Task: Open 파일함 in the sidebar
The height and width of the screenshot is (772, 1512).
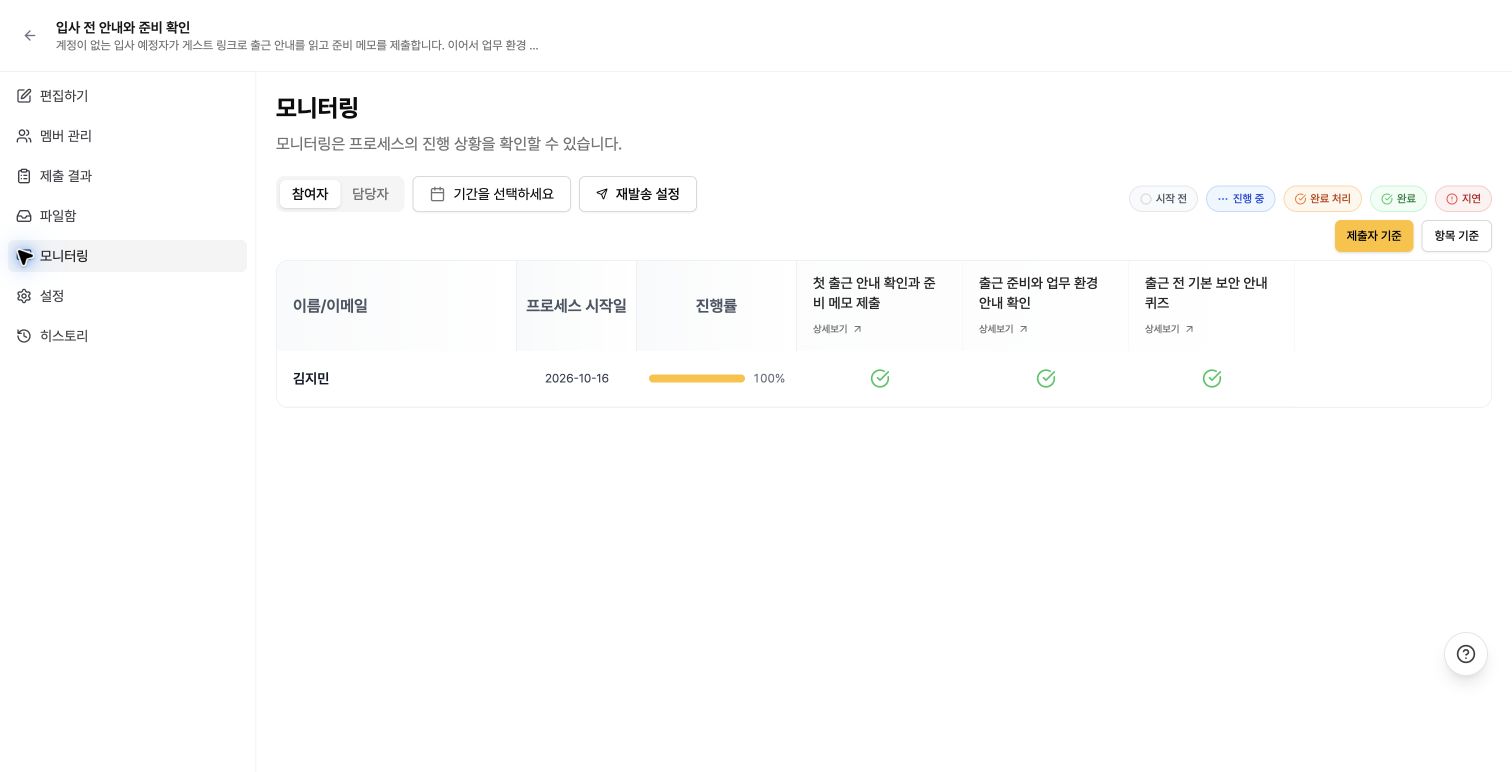Action: [x=128, y=216]
